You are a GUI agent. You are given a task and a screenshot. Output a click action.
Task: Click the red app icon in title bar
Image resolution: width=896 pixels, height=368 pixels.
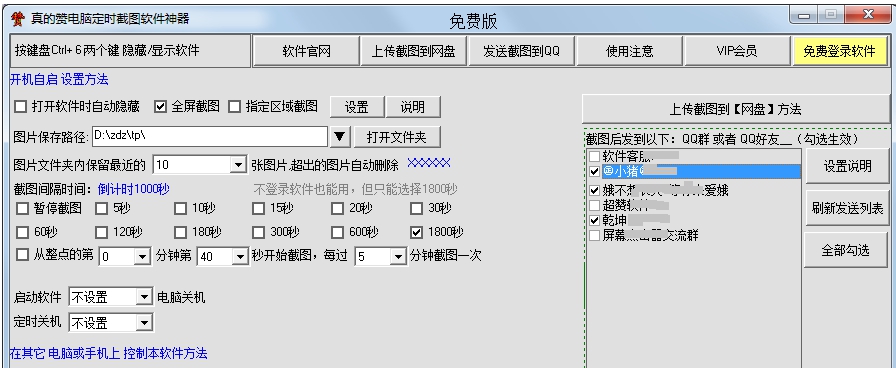pyautogui.click(x=18, y=19)
